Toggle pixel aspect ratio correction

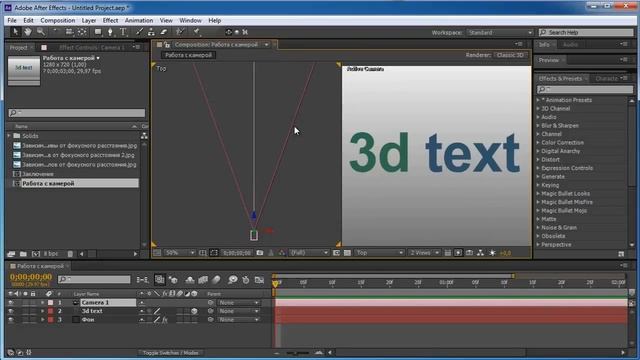pos(448,253)
